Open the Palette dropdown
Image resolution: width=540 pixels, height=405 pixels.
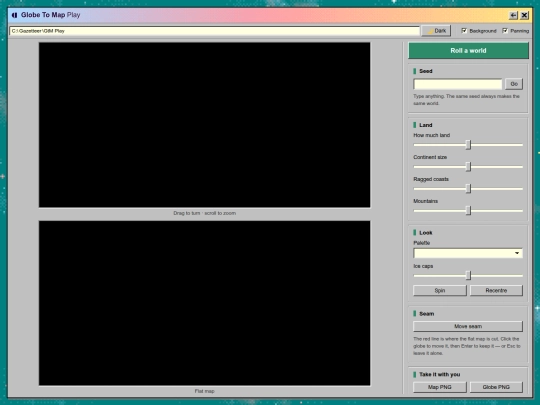coord(468,253)
